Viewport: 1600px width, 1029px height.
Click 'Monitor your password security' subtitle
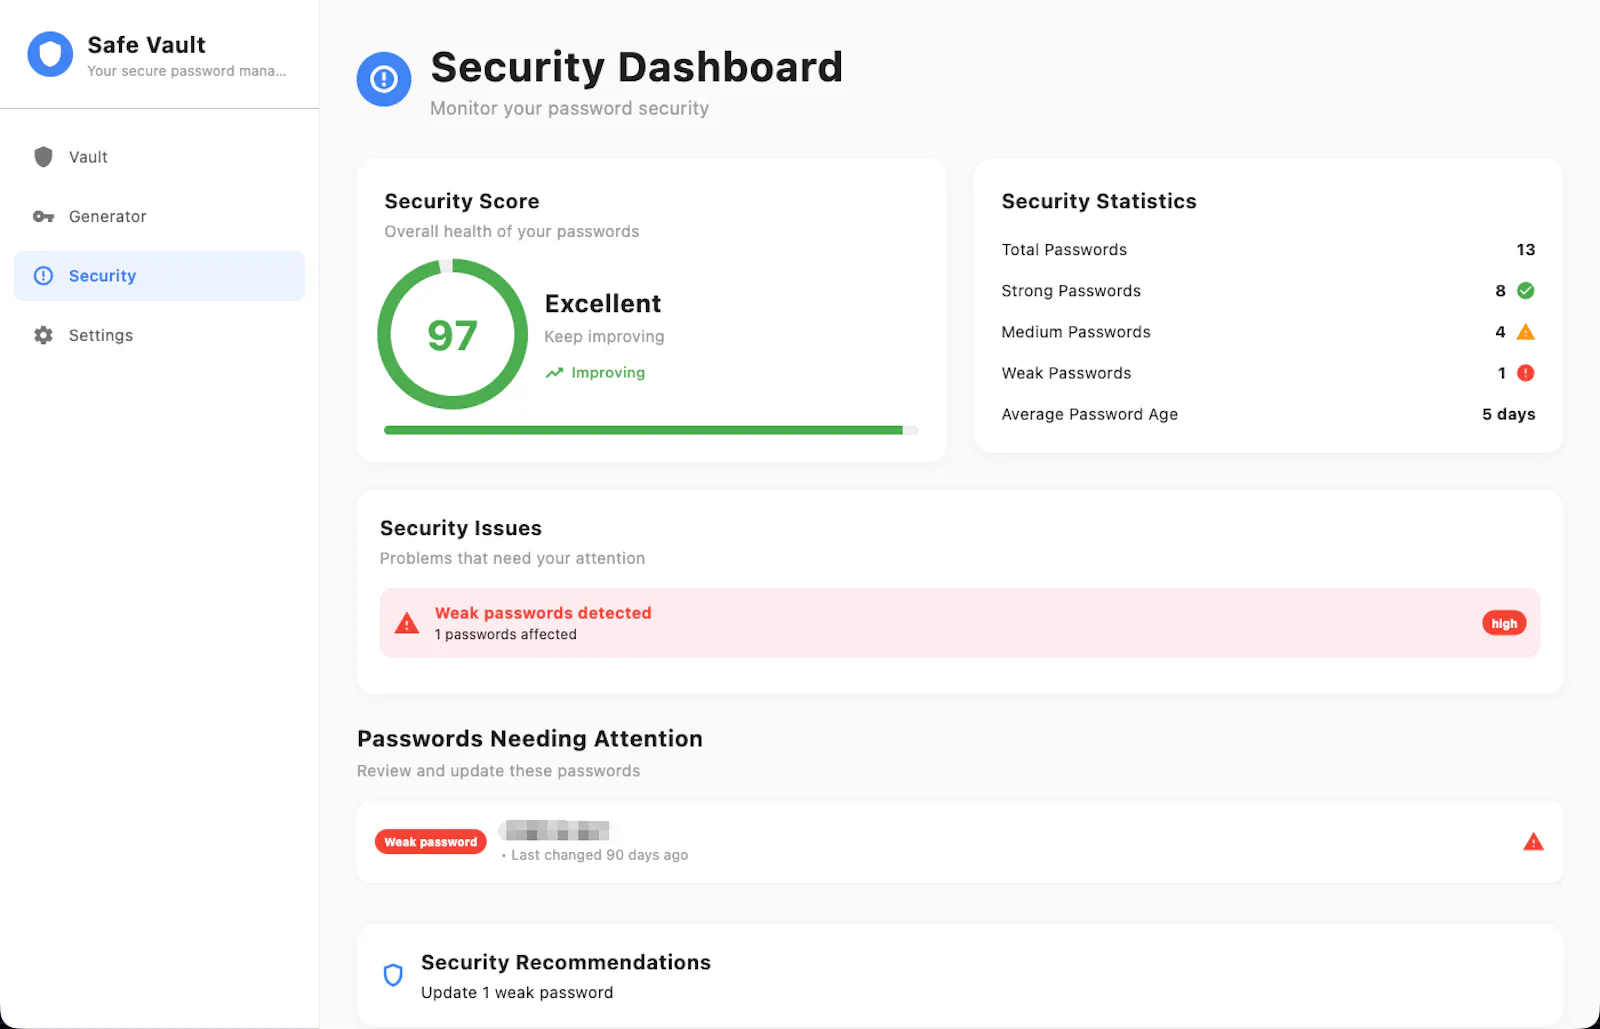[x=569, y=108]
